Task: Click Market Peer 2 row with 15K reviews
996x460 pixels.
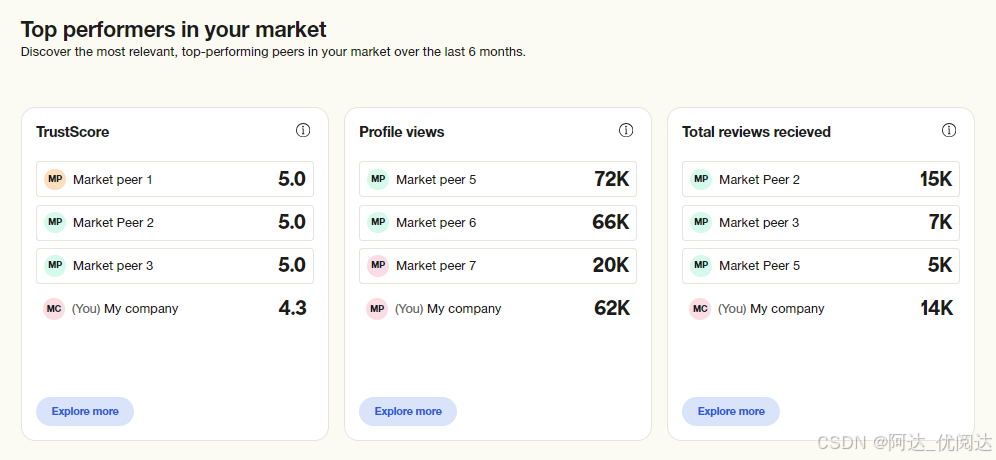Action: [821, 180]
